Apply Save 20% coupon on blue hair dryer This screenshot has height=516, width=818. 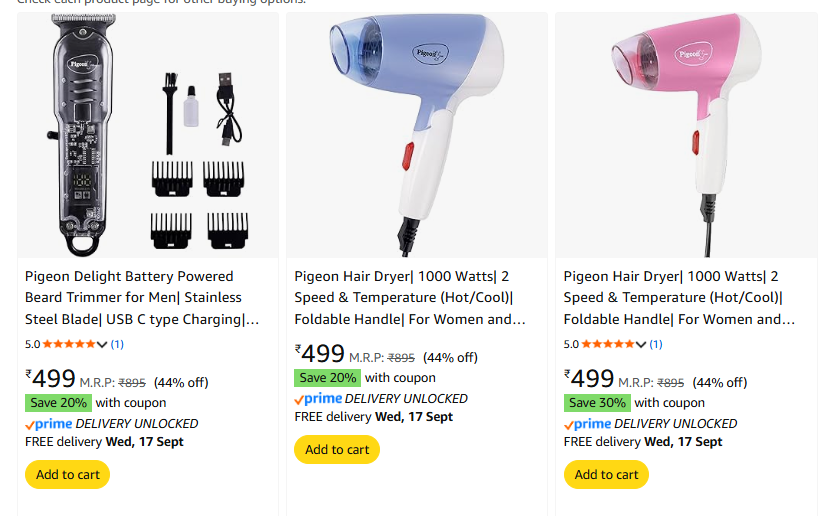click(328, 378)
